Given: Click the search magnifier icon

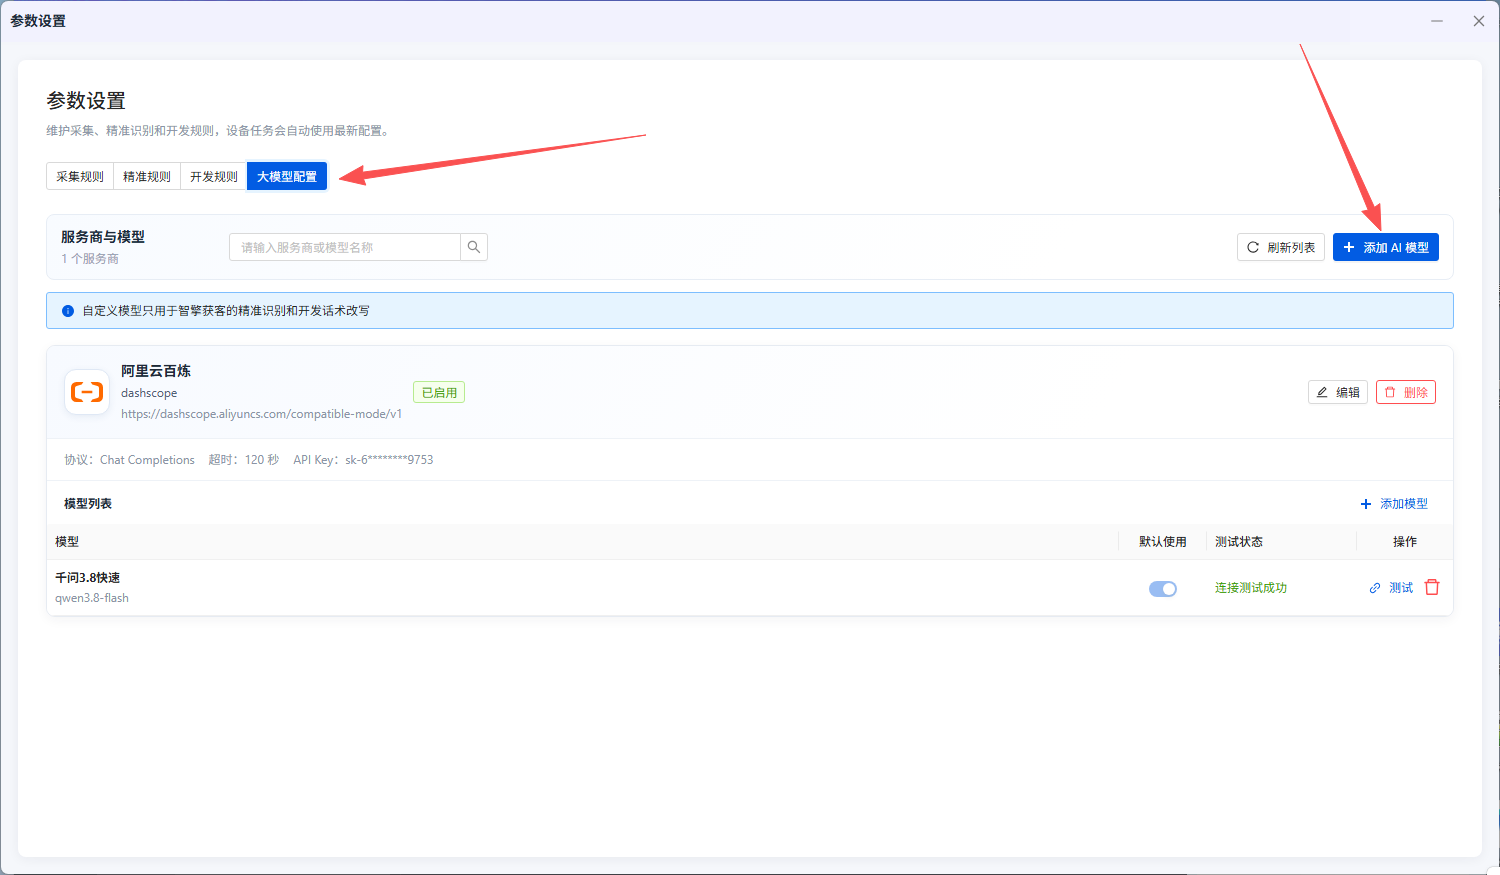Looking at the screenshot, I should [474, 247].
